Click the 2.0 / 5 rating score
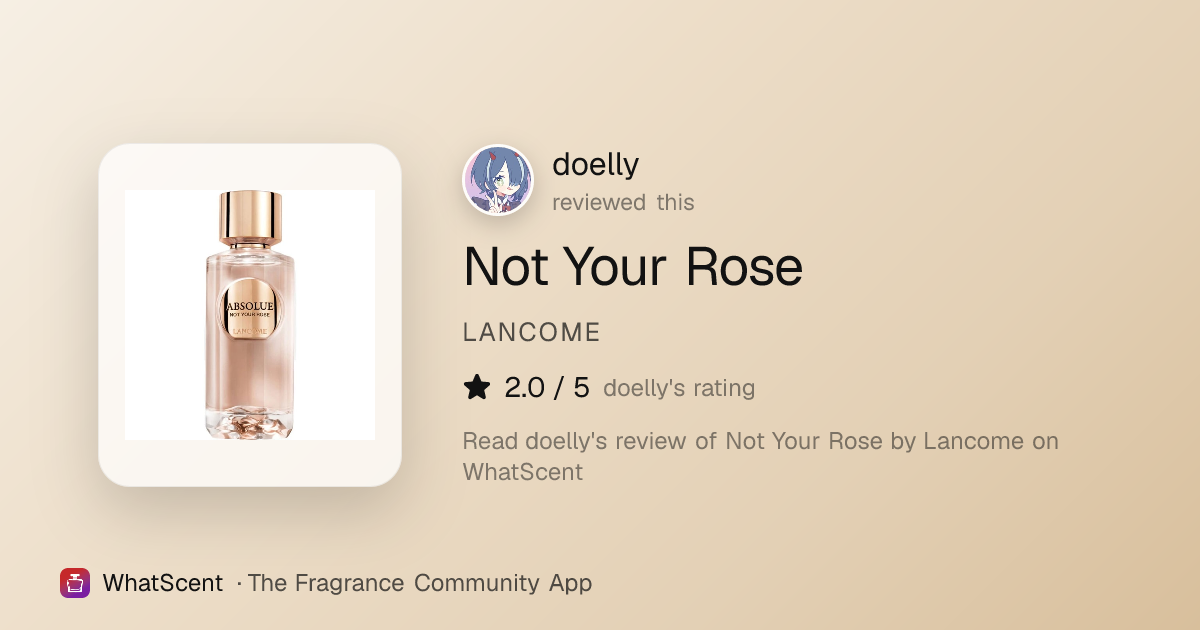Screen dimensions: 1200x630 (x=547, y=388)
